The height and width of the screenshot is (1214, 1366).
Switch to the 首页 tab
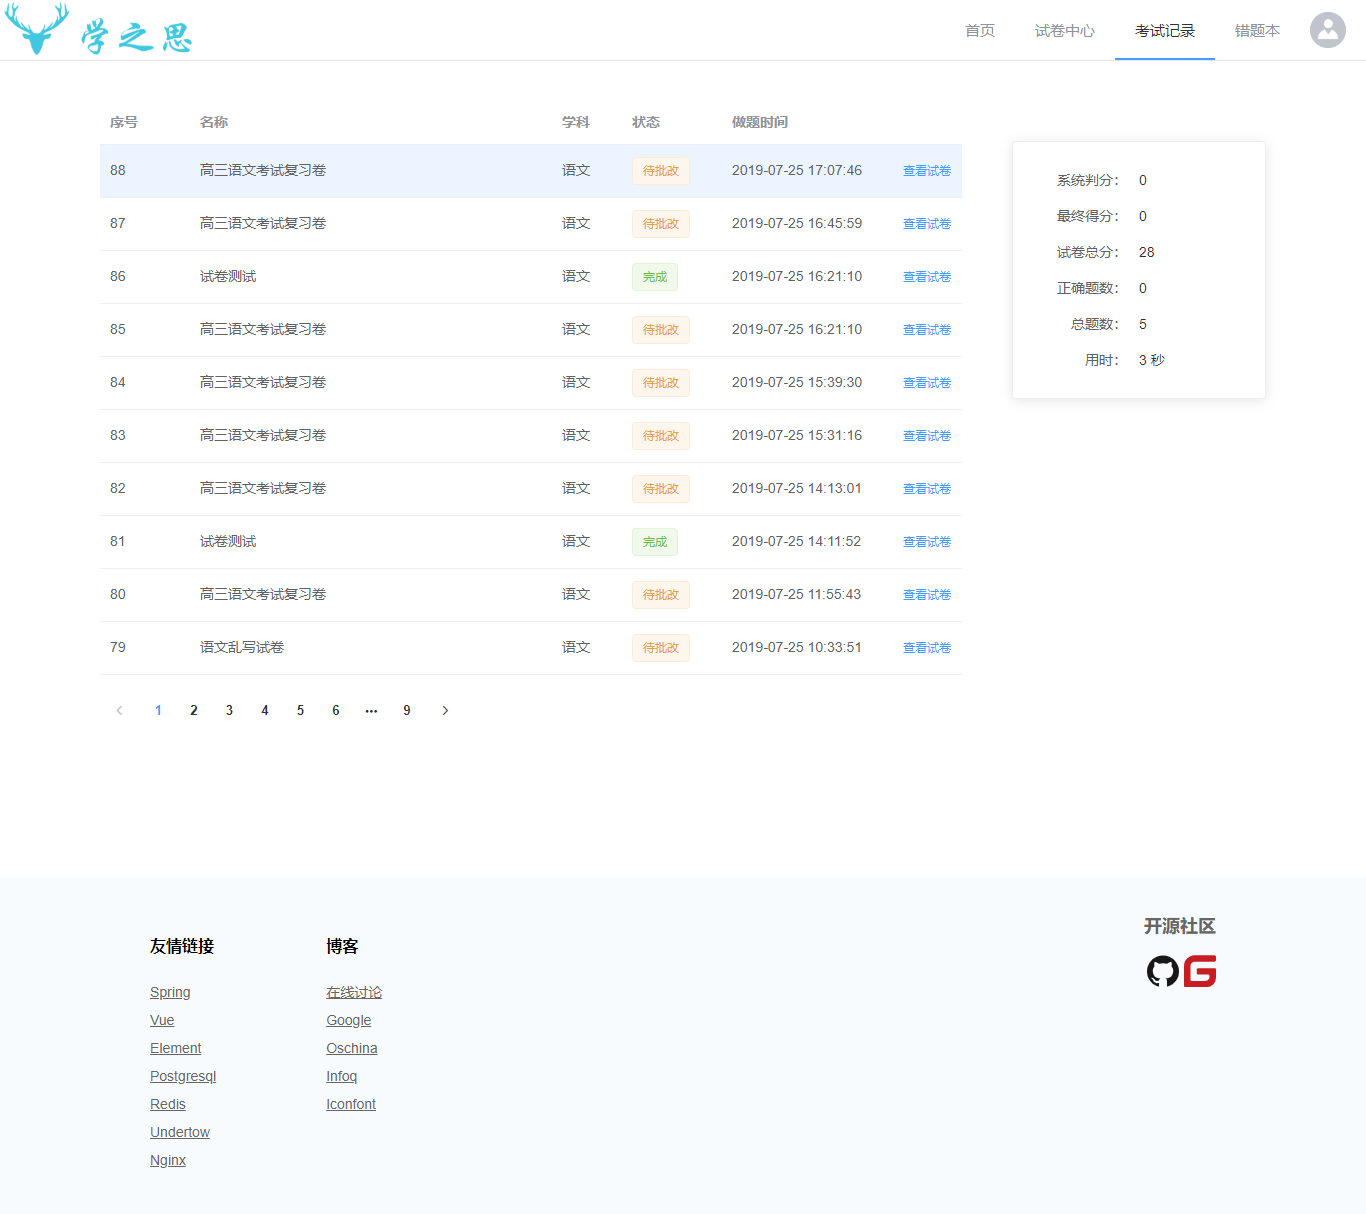(x=979, y=31)
